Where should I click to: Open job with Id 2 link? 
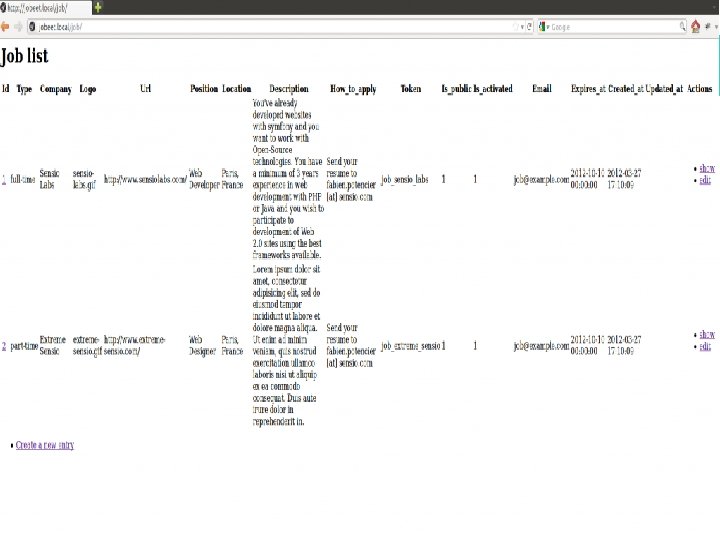coord(4,346)
